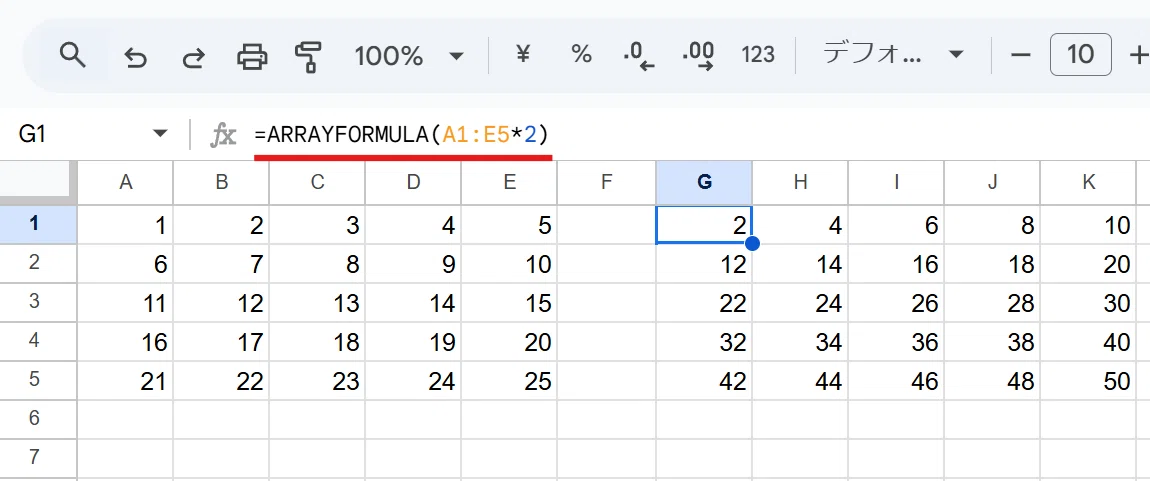Open the 100% zoom dropdown
This screenshot has height=481, width=1150.
(x=409, y=56)
